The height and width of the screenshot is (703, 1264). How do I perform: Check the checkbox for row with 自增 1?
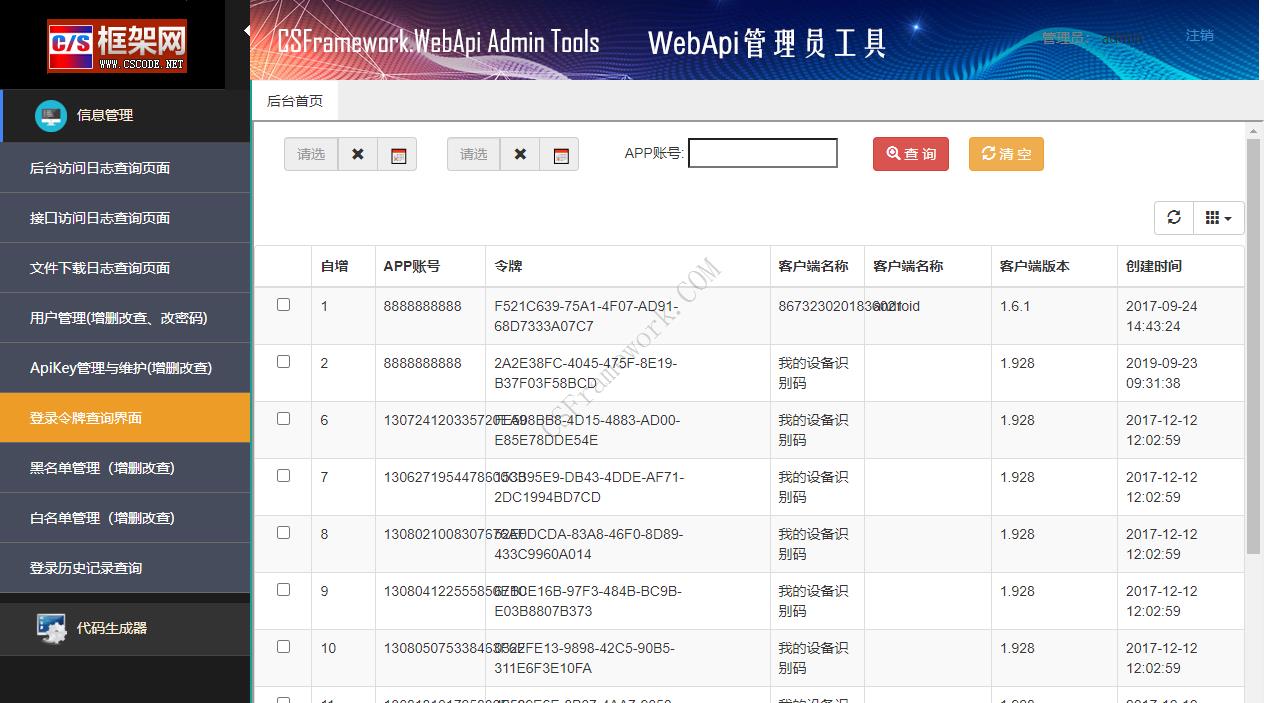click(x=282, y=306)
